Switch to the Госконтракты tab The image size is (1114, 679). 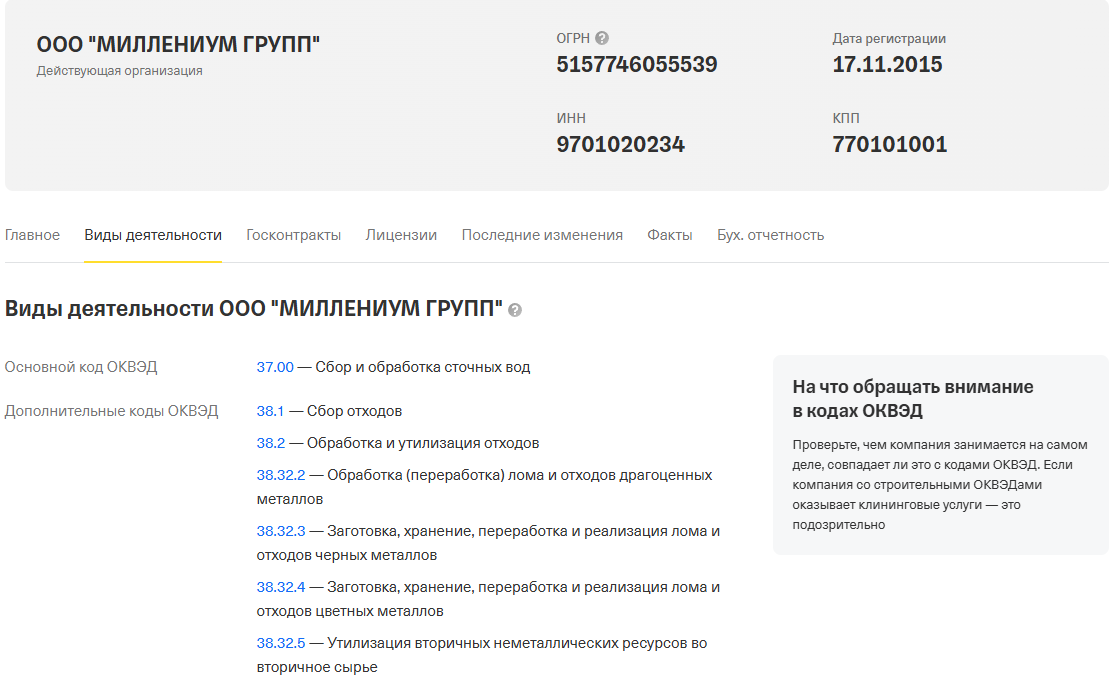tap(293, 235)
